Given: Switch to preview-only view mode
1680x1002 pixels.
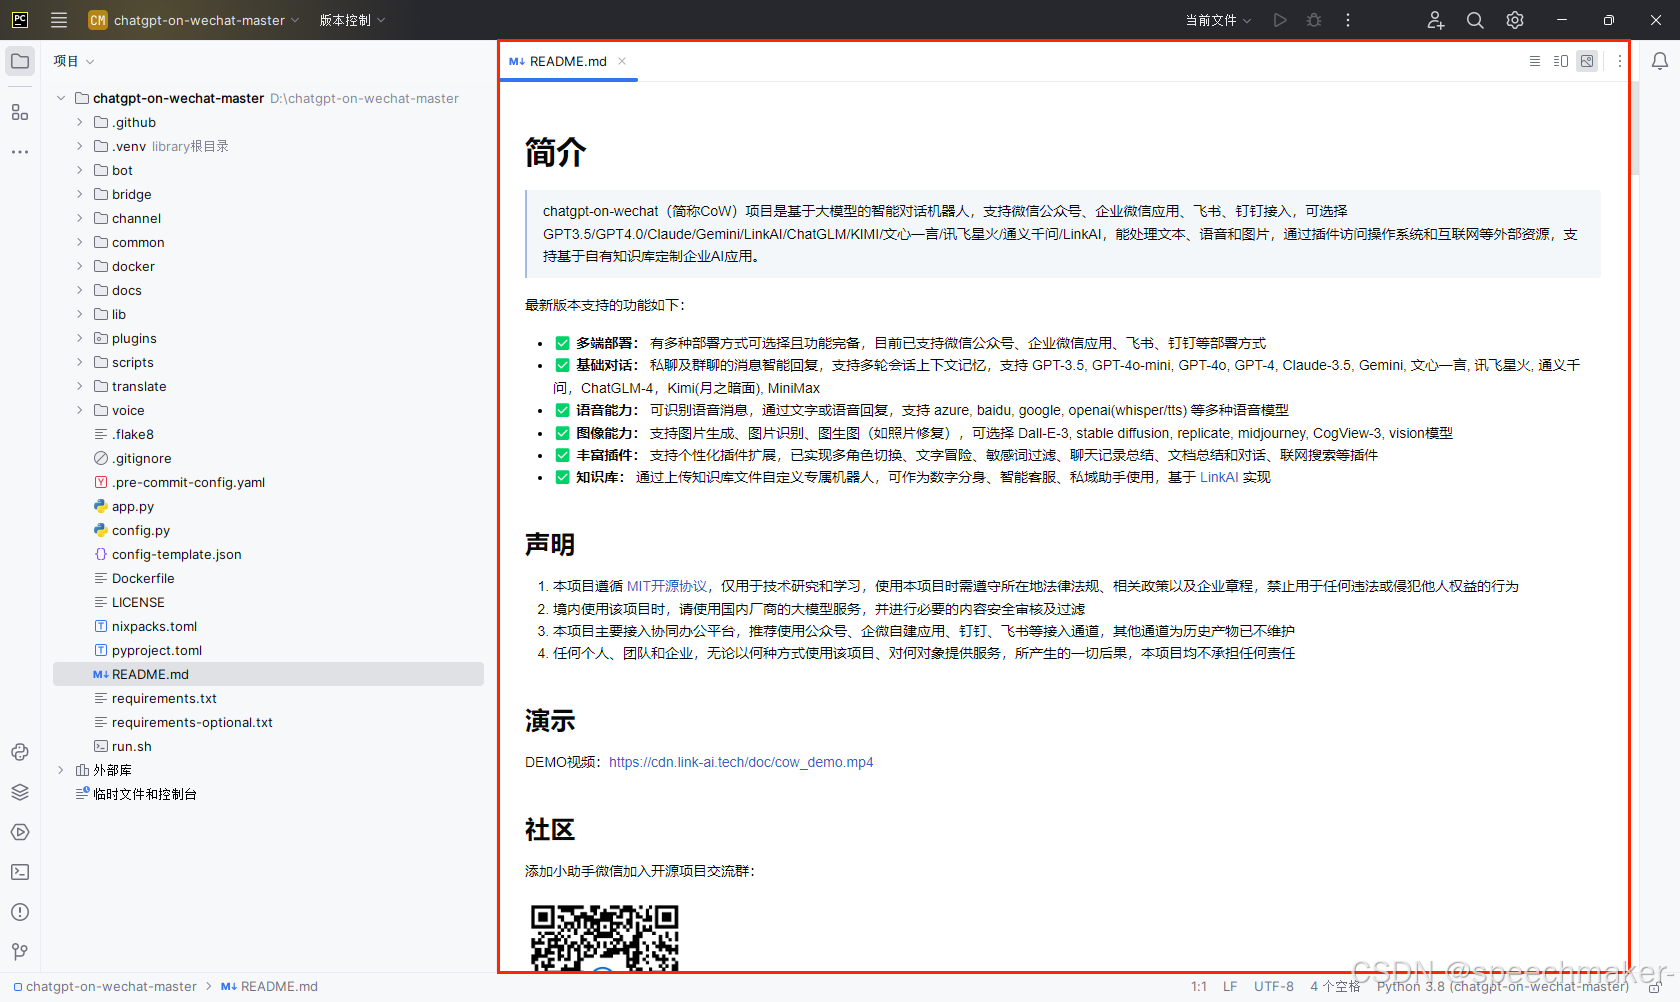Looking at the screenshot, I should [x=1587, y=61].
